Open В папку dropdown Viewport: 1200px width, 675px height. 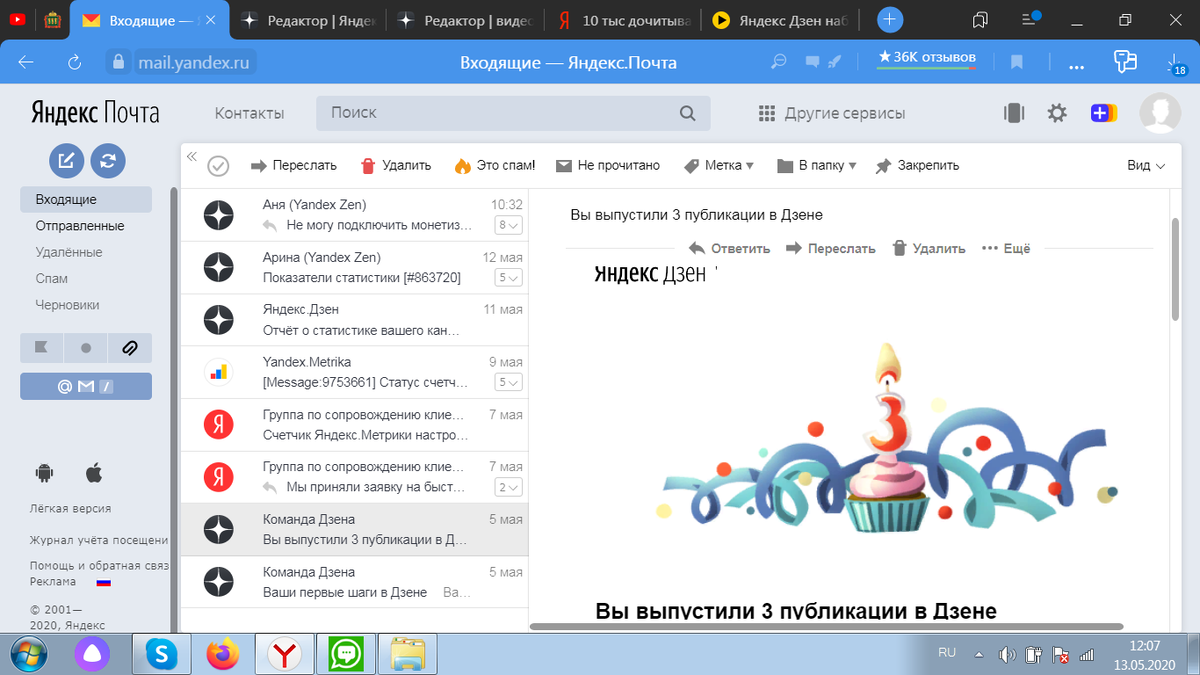coord(817,166)
